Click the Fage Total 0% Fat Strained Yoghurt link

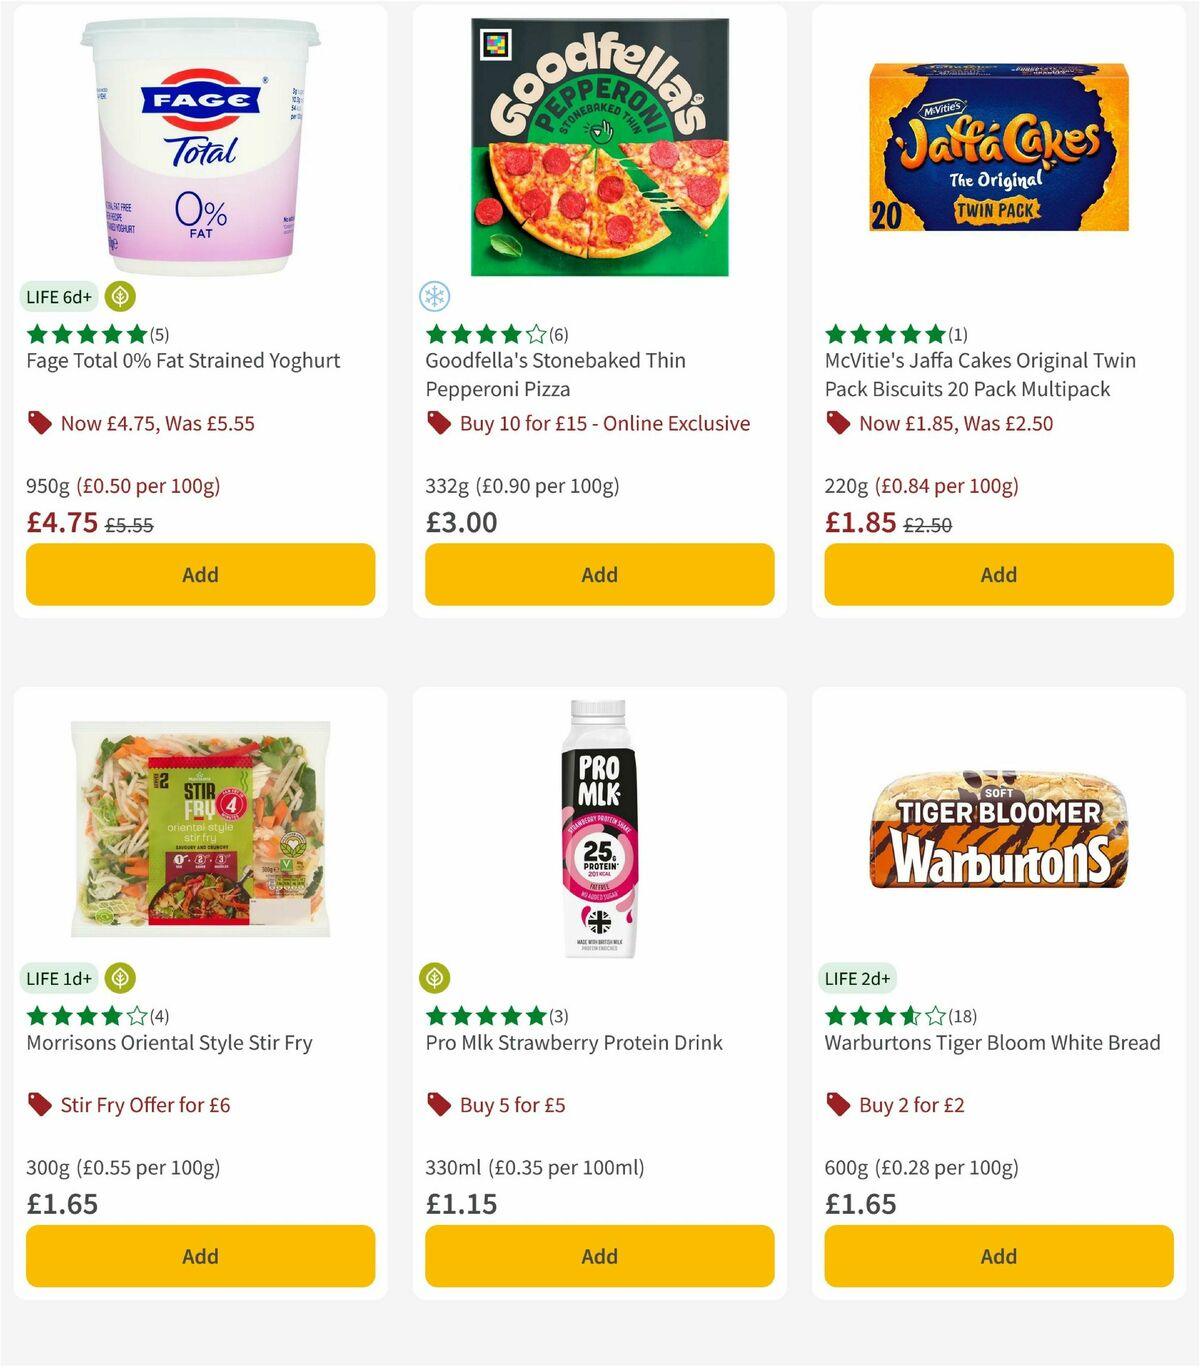click(182, 360)
